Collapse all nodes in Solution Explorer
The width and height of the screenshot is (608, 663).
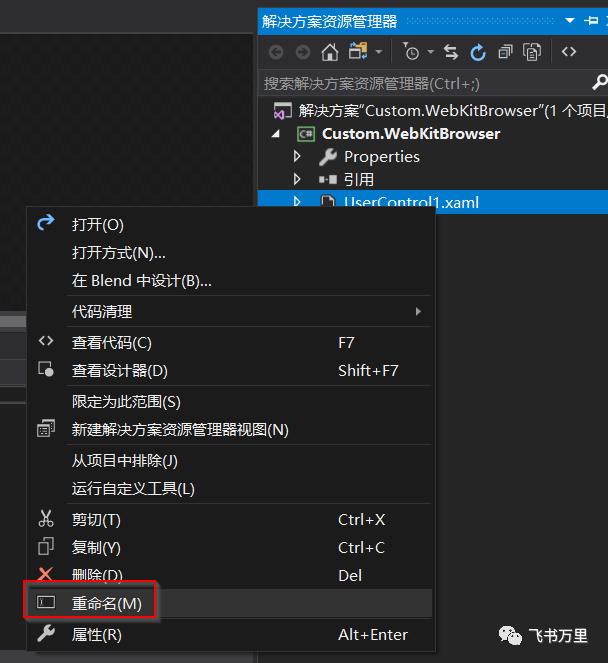505,52
